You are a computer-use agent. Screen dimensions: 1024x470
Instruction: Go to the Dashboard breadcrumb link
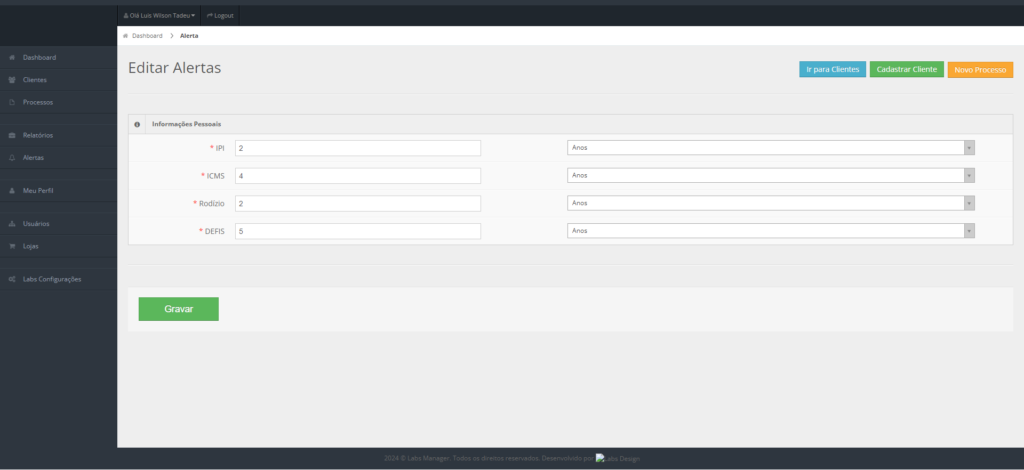(x=146, y=36)
